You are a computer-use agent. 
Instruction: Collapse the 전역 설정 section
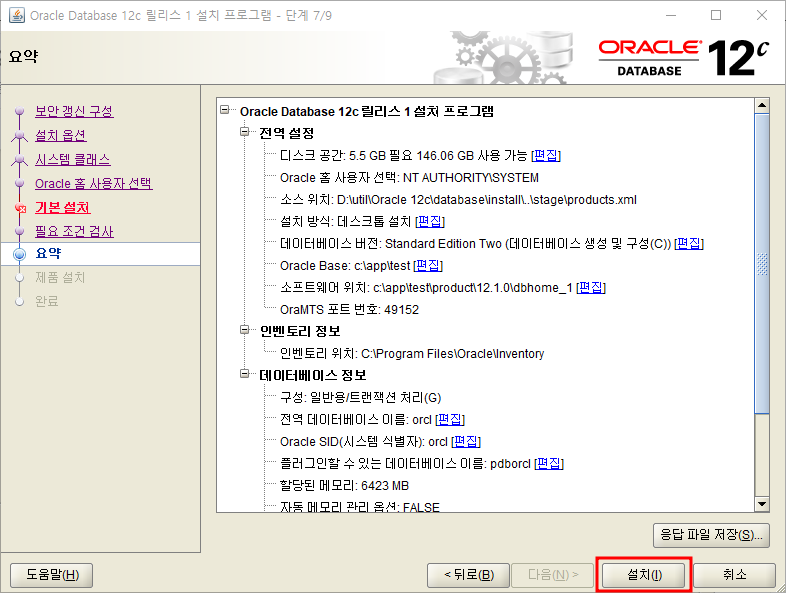click(245, 132)
